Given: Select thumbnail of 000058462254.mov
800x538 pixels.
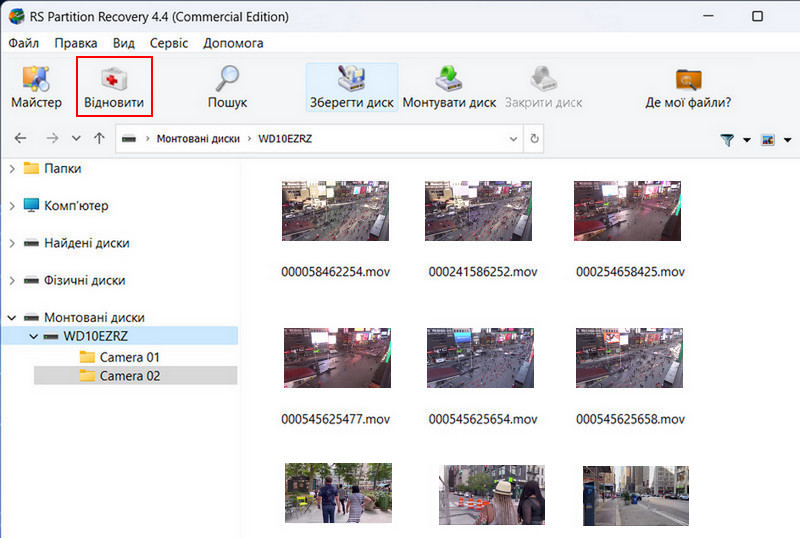Looking at the screenshot, I should 335,211.
